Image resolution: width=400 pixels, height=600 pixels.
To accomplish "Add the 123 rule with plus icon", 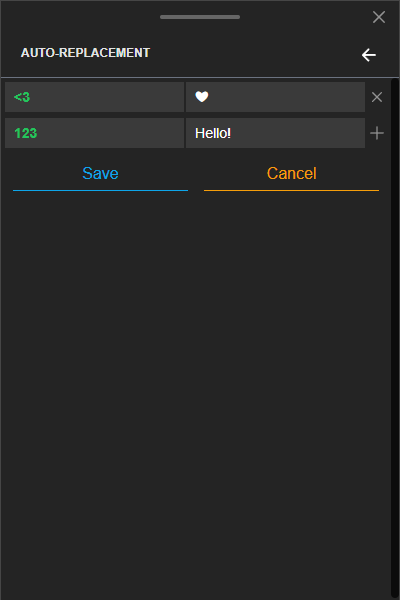I will 377,133.
